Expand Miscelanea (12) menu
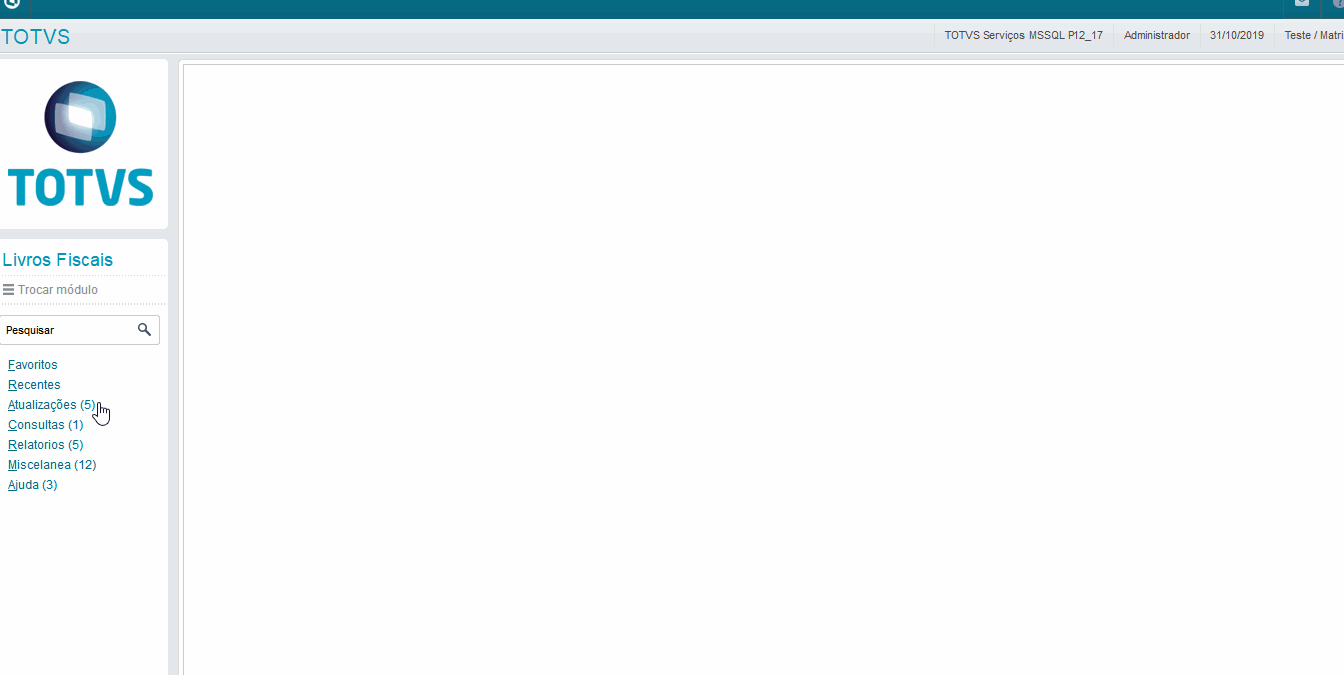This screenshot has height=675, width=1344. point(52,465)
